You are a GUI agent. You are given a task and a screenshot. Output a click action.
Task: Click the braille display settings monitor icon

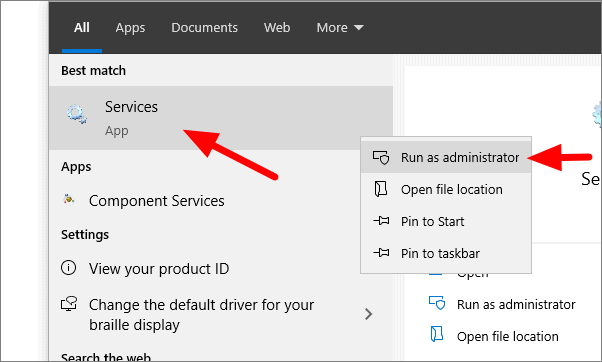[69, 304]
